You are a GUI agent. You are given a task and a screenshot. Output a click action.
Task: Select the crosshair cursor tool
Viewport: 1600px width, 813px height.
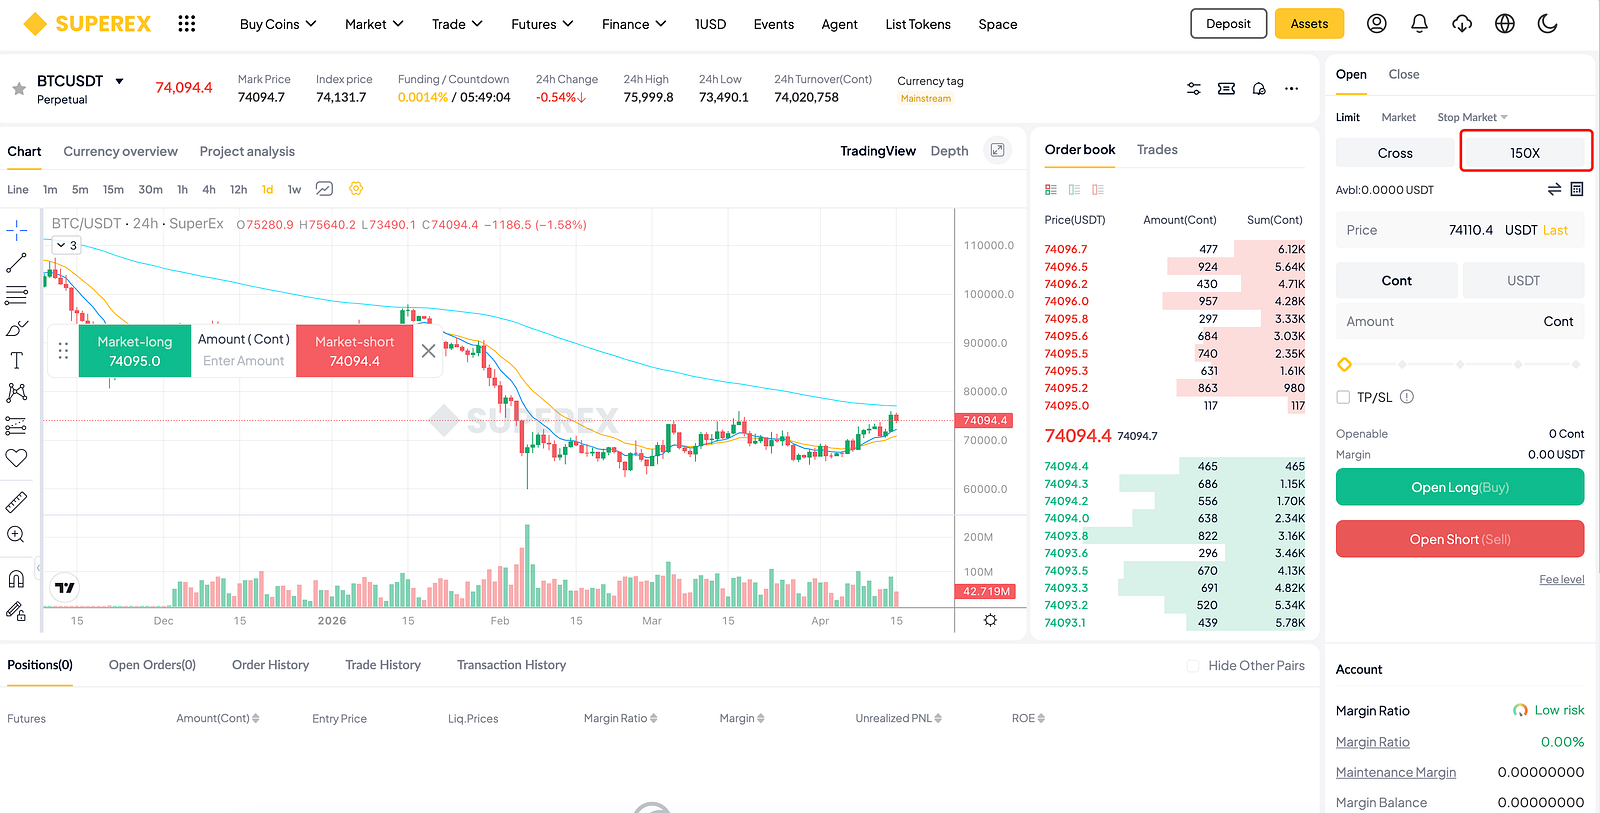(x=17, y=231)
